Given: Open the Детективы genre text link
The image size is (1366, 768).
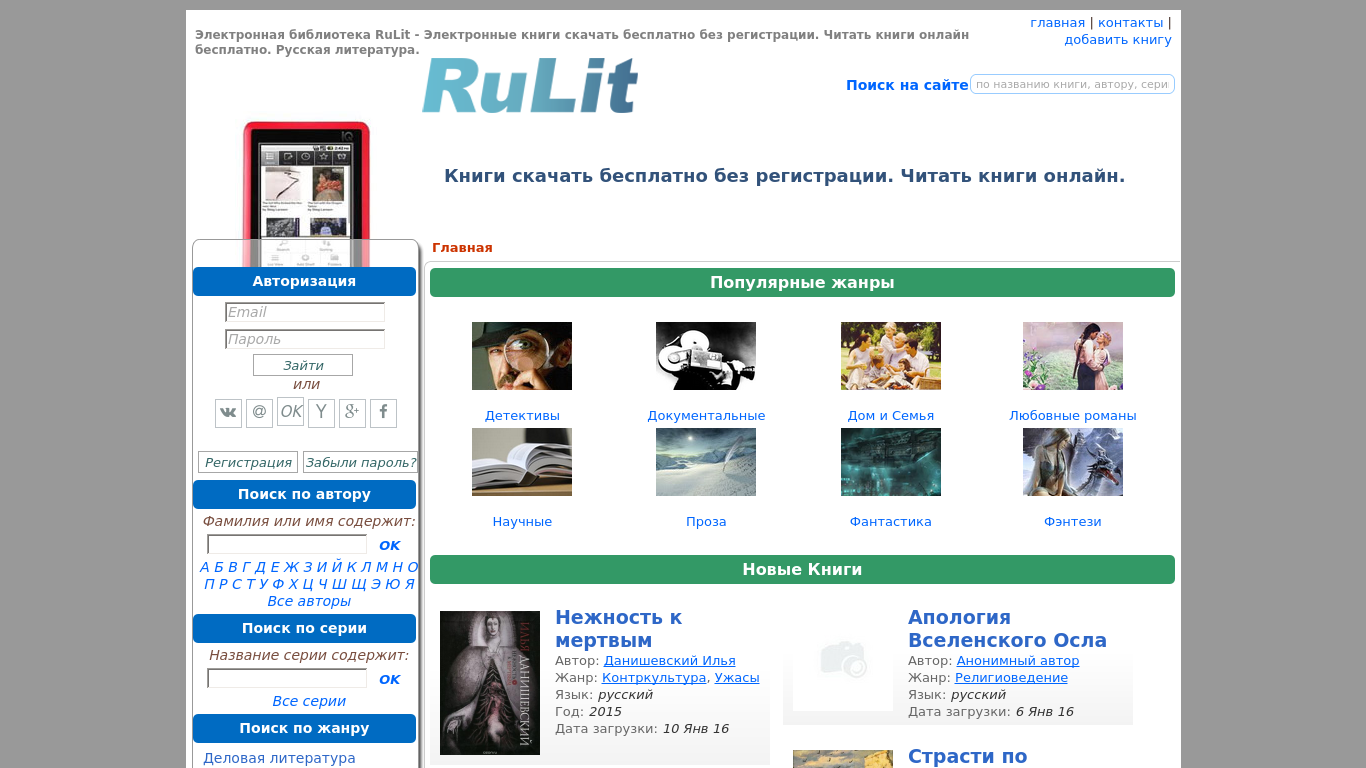Looking at the screenshot, I should point(522,415).
